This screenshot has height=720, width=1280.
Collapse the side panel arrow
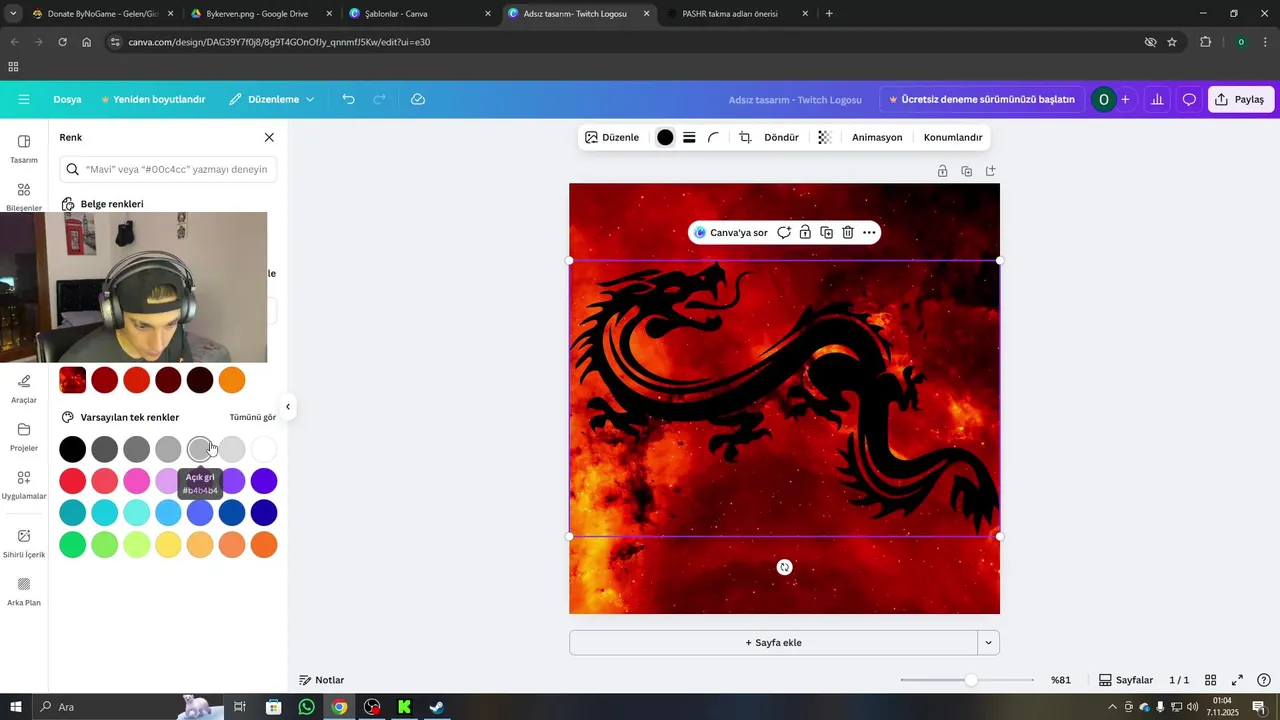[x=288, y=406]
